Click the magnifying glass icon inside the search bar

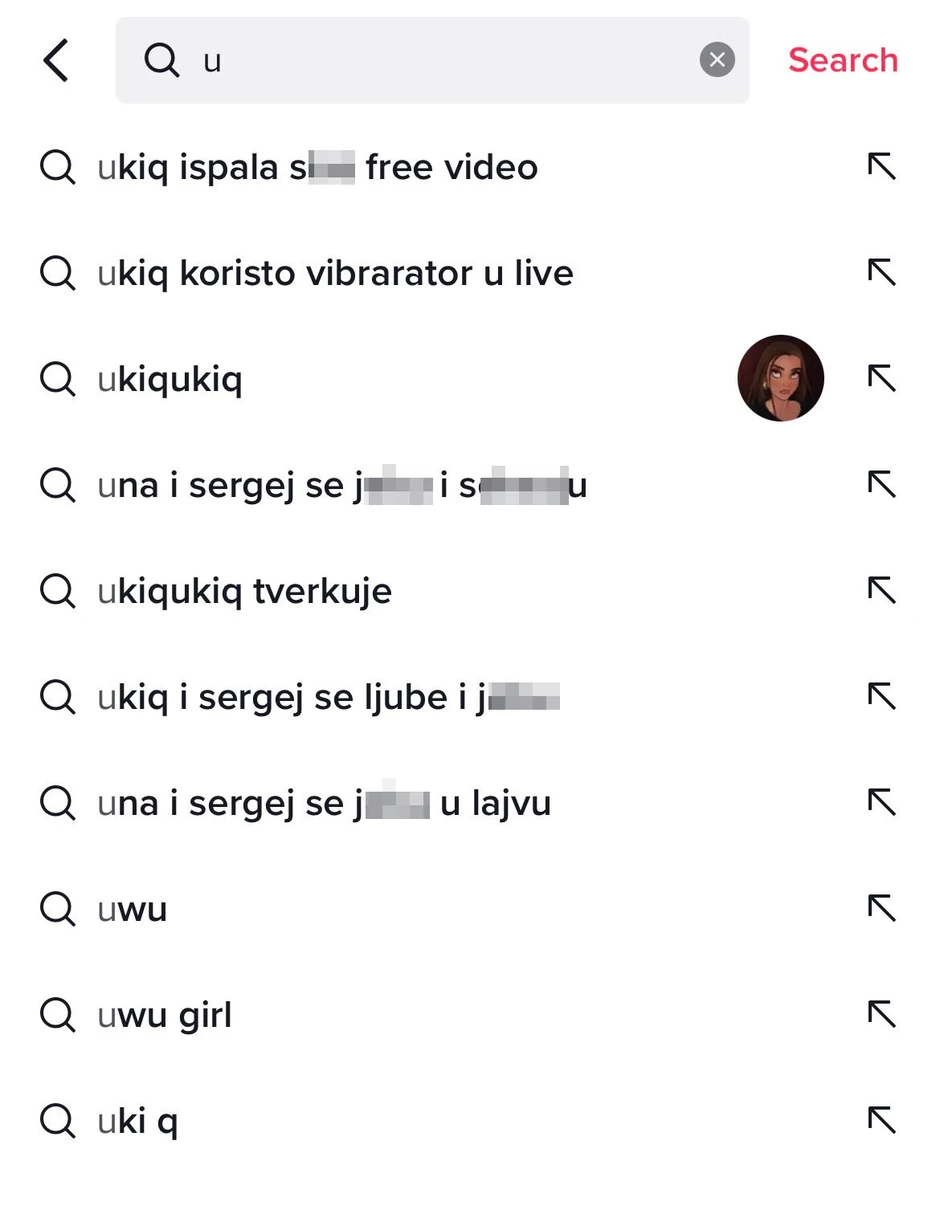coord(160,60)
